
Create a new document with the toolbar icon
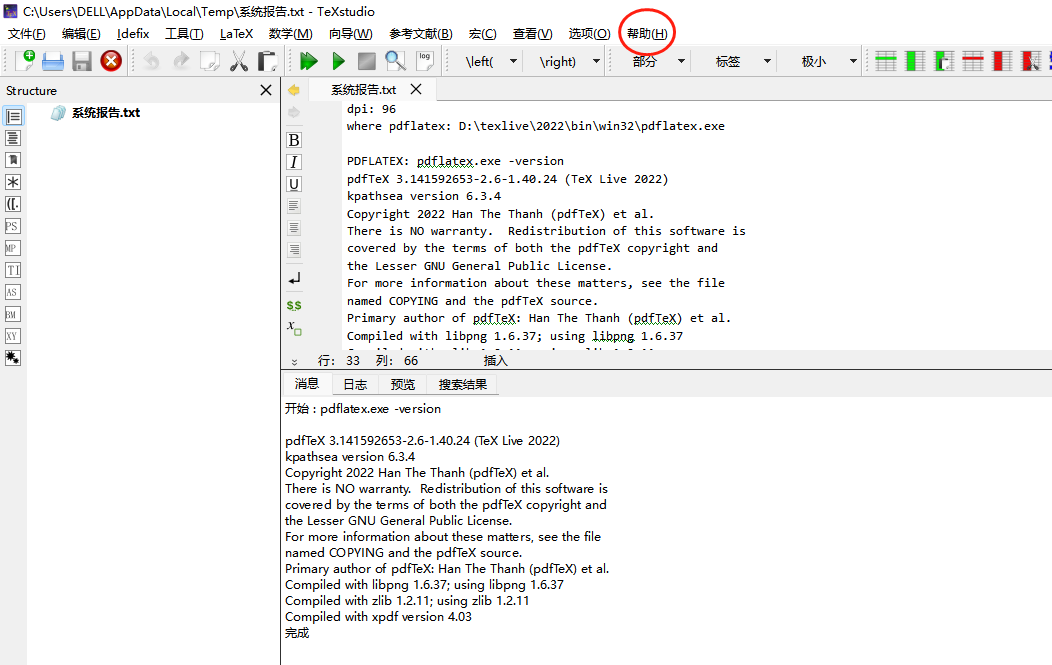click(x=25, y=61)
